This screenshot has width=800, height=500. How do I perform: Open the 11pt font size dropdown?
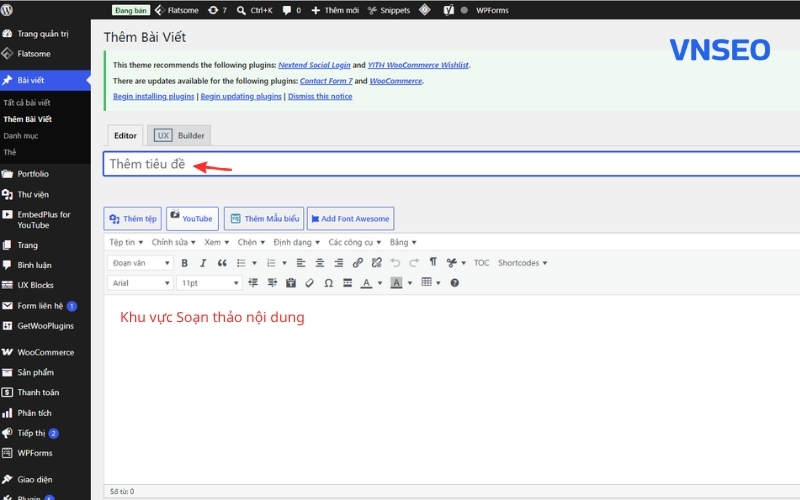[209, 283]
